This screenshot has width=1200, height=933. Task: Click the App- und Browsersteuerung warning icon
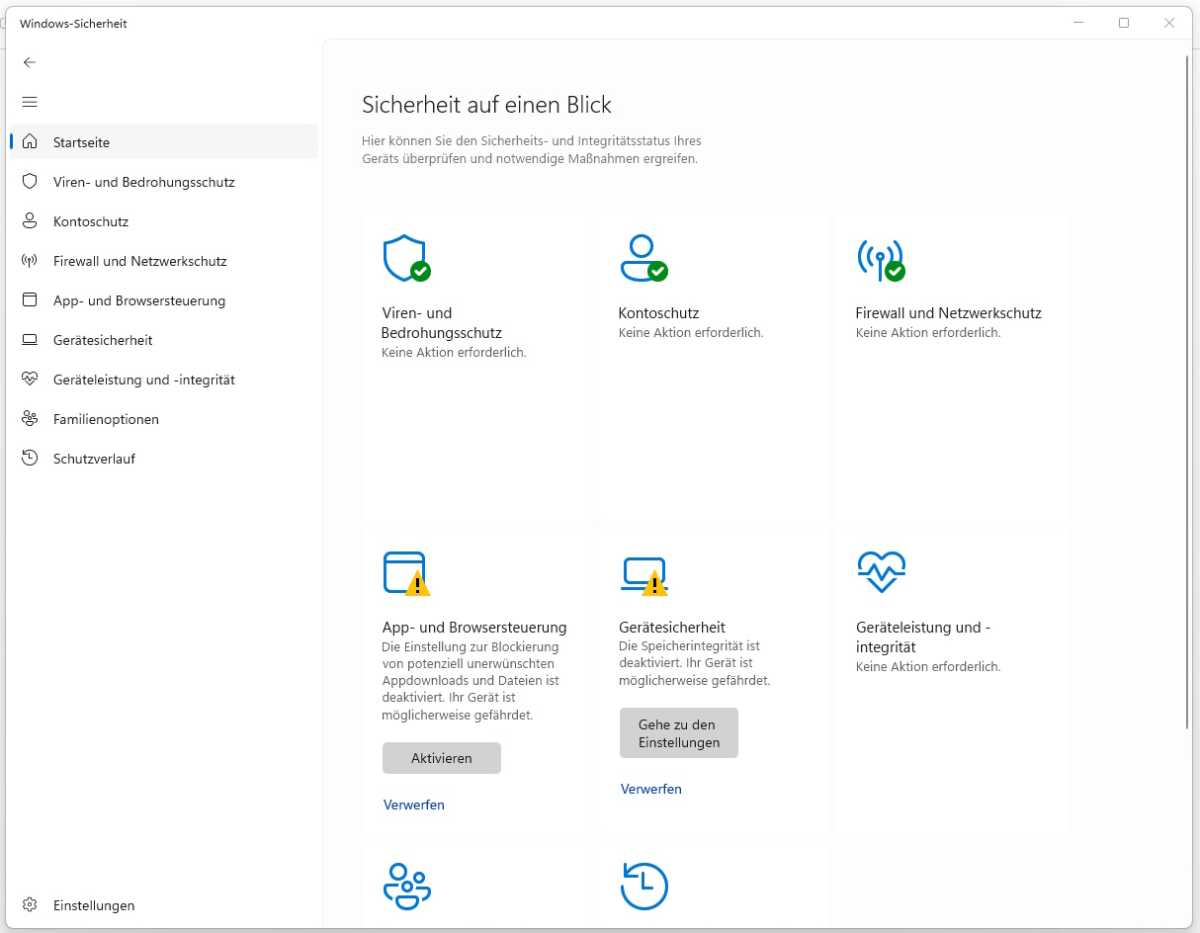(x=406, y=572)
